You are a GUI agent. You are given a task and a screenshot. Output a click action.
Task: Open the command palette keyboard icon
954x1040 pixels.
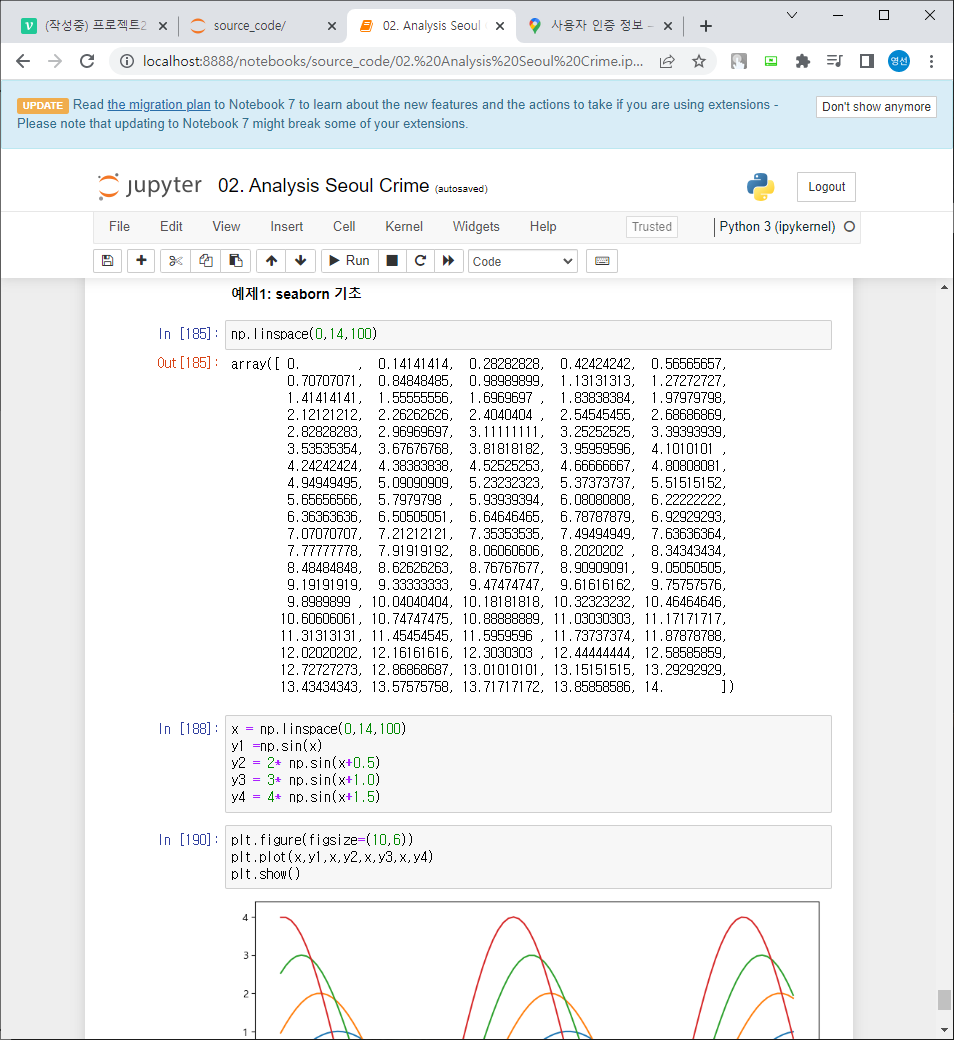[602, 261]
